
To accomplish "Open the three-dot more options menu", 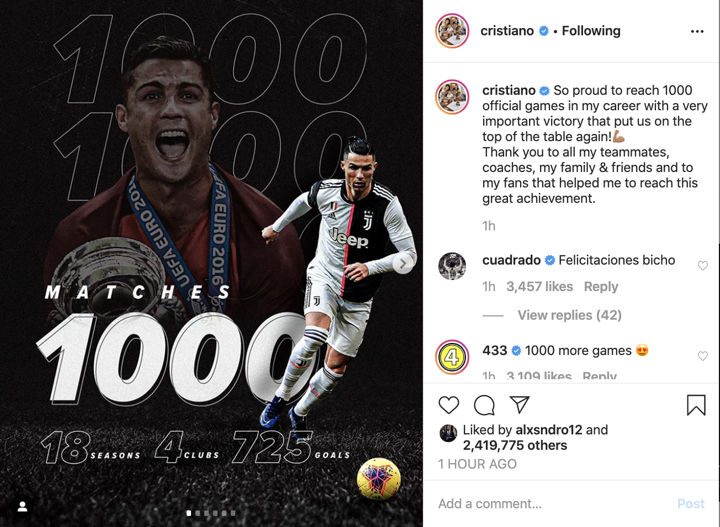I will pyautogui.click(x=697, y=31).
